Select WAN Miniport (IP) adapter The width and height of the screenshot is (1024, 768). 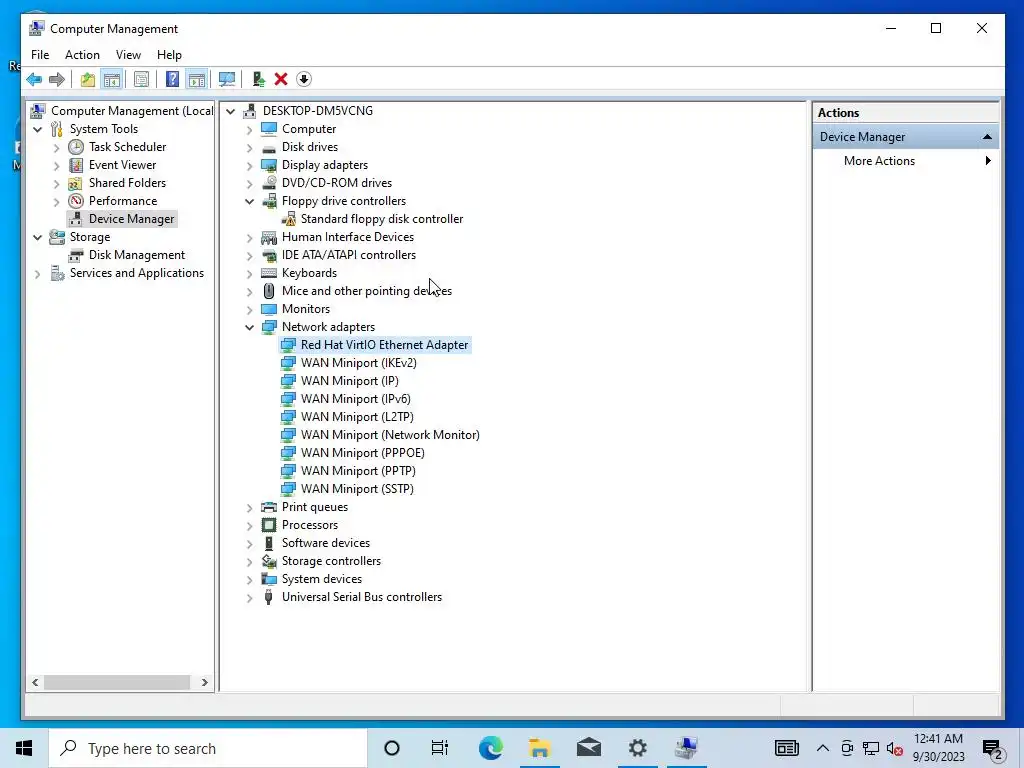(349, 381)
